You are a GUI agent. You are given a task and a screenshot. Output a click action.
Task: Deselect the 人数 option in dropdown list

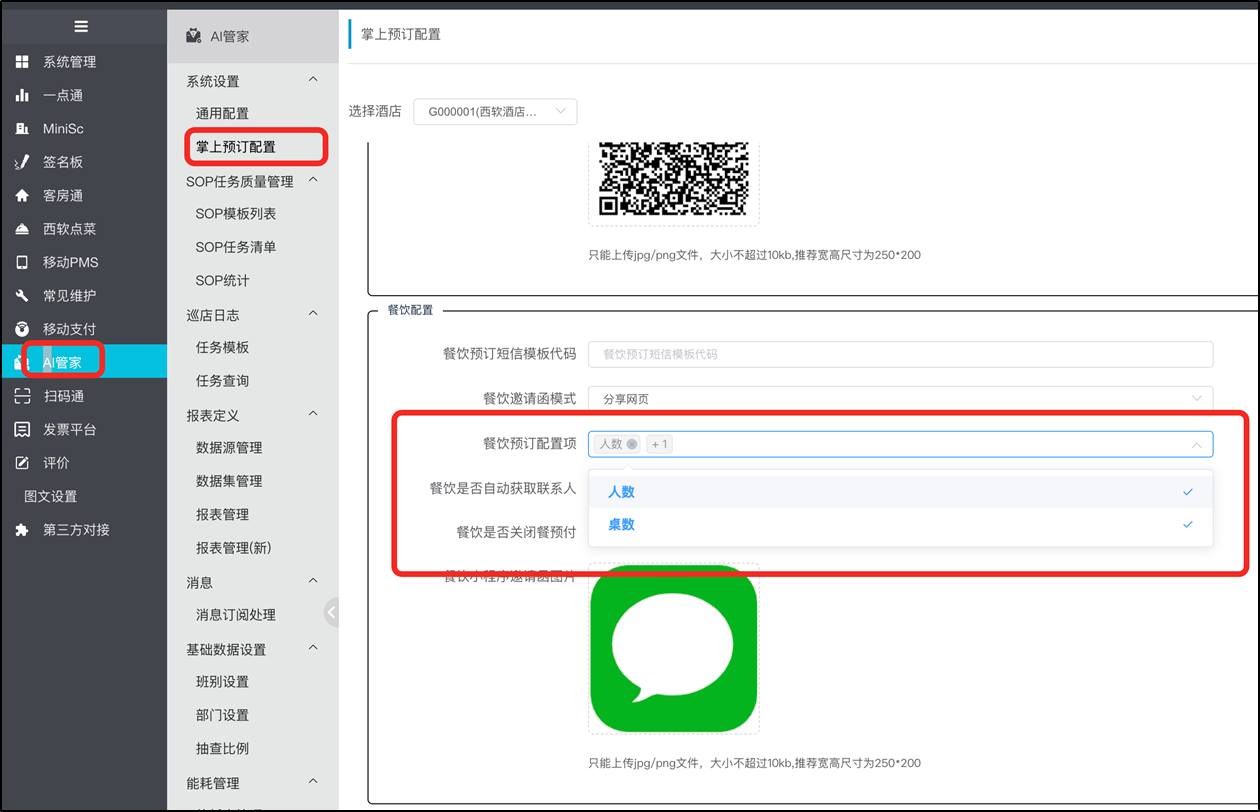900,492
